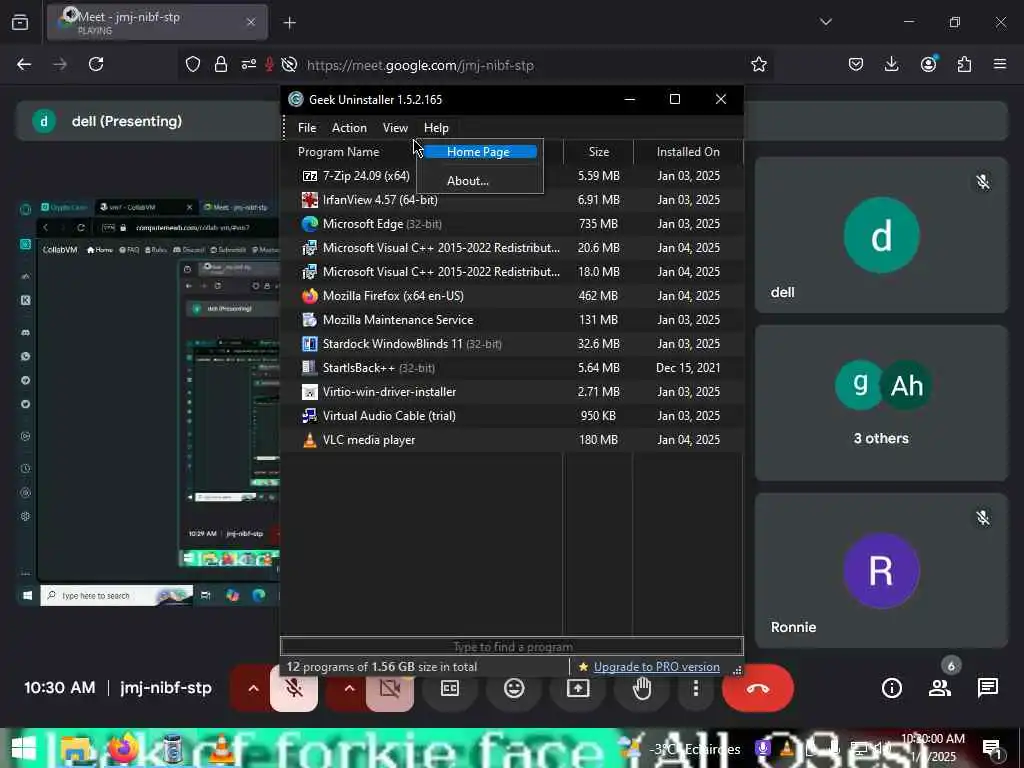The height and width of the screenshot is (768, 1024).
Task: Select the Microsoft Edge icon in list
Action: click(310, 224)
